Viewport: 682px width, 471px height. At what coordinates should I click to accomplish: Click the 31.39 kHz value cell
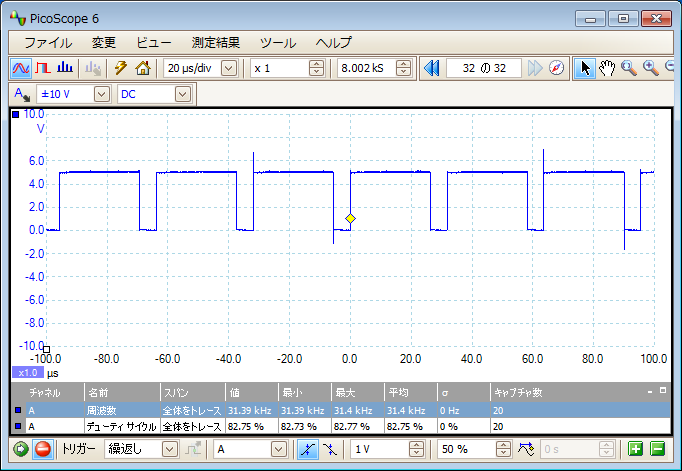(250, 411)
